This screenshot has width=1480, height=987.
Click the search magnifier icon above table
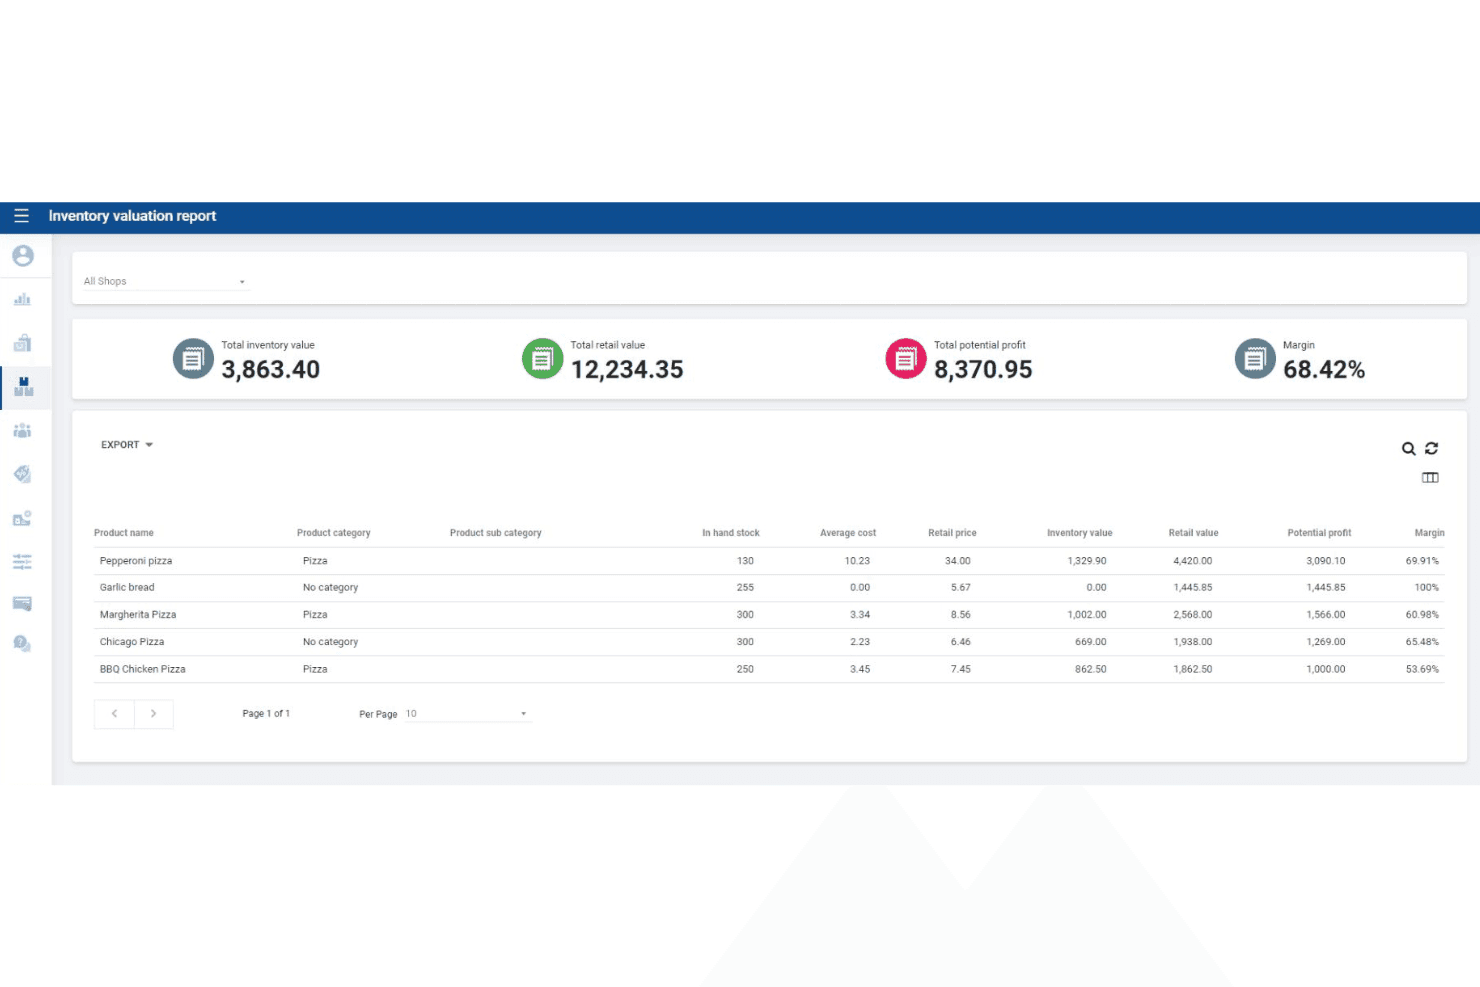click(x=1408, y=449)
